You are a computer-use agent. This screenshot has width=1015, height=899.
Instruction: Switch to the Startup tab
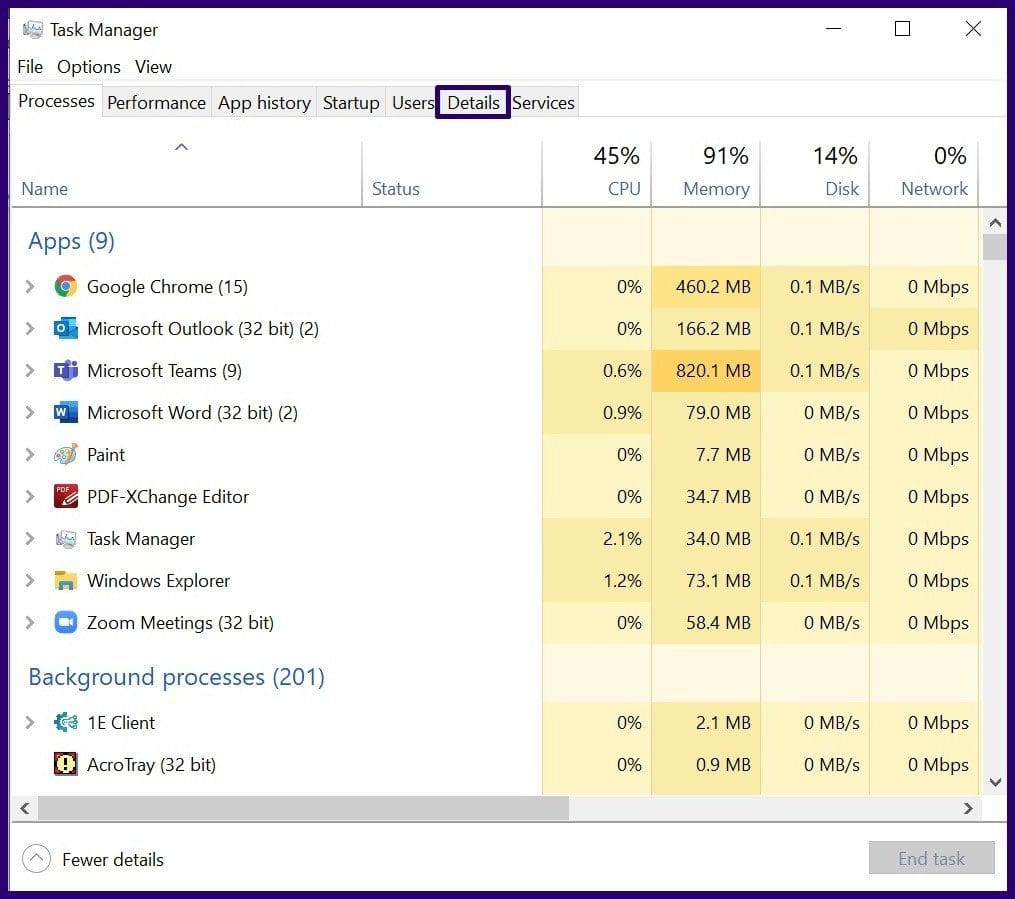[351, 102]
